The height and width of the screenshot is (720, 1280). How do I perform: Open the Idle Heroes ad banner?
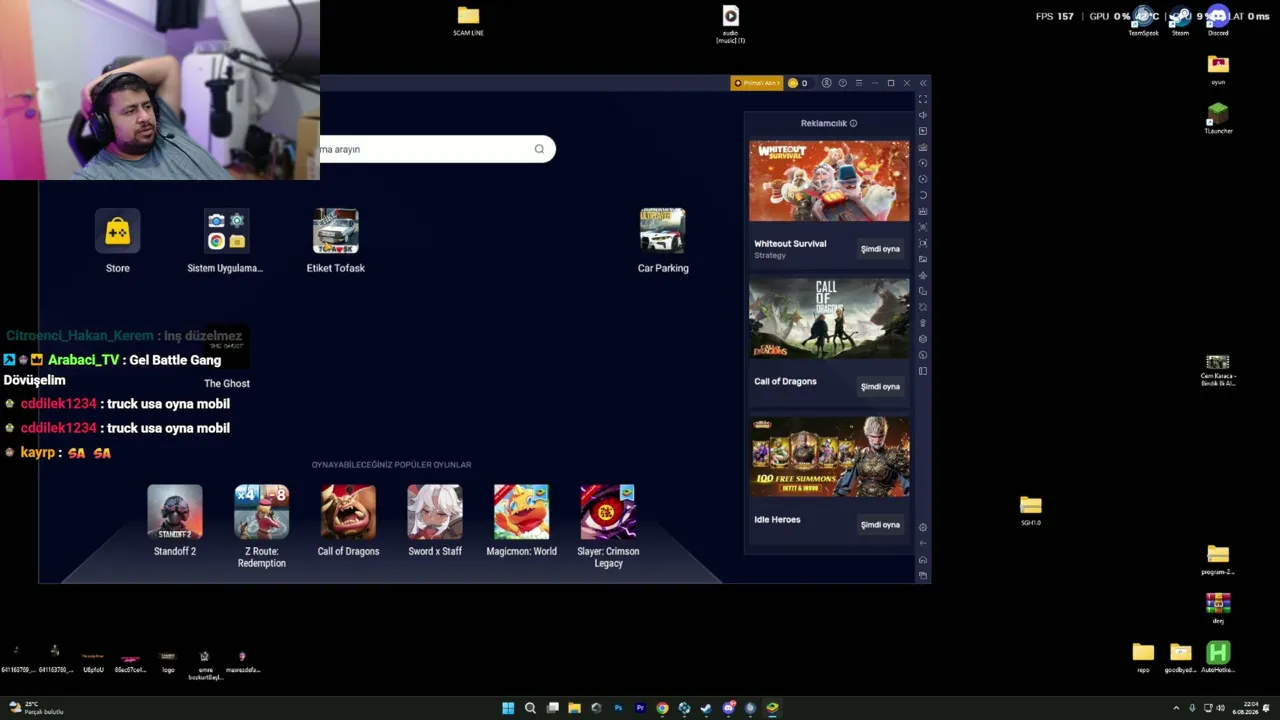(x=829, y=457)
